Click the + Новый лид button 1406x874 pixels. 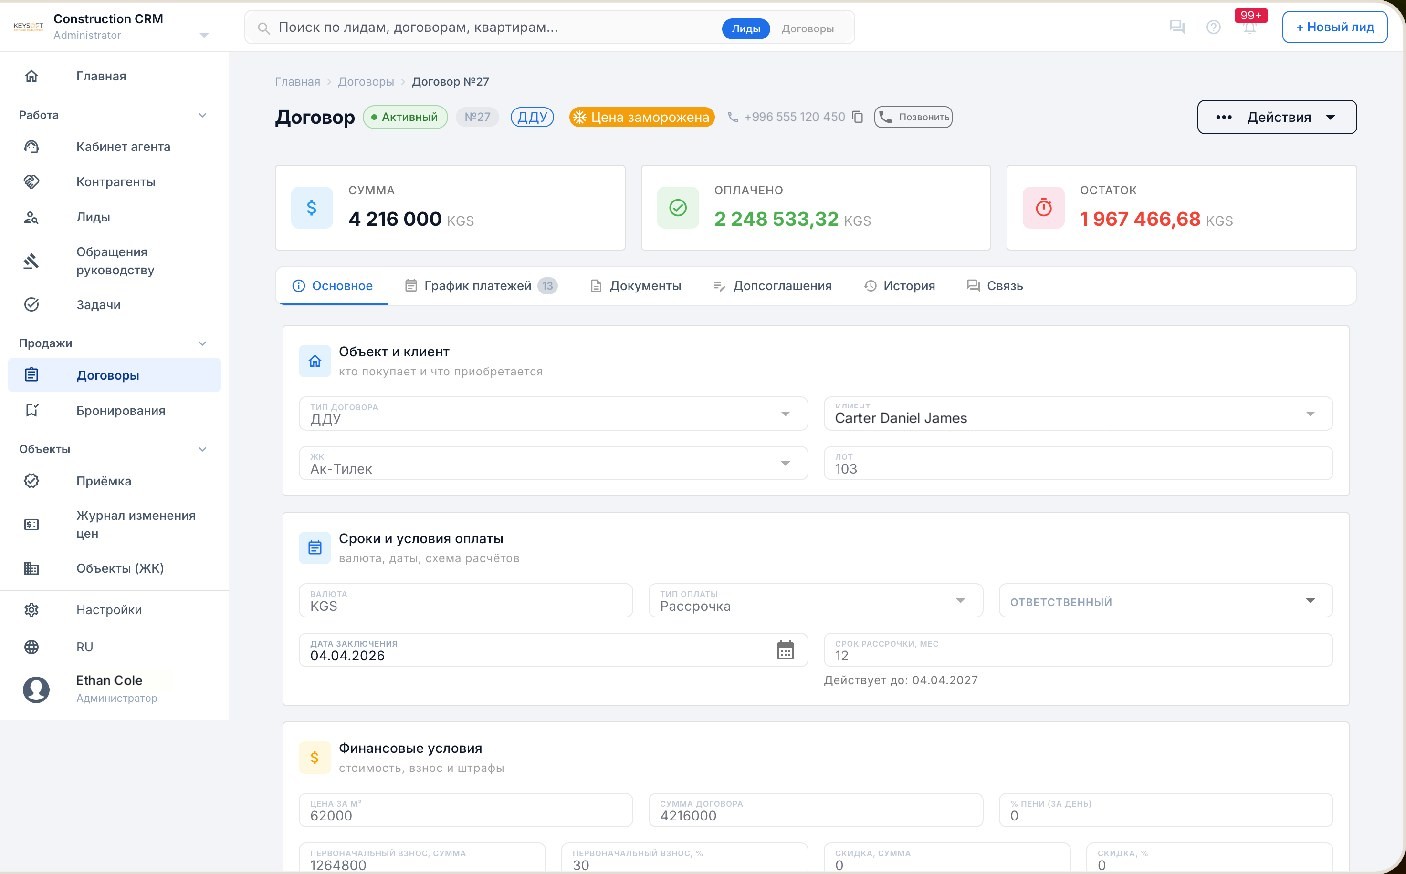coord(1335,27)
